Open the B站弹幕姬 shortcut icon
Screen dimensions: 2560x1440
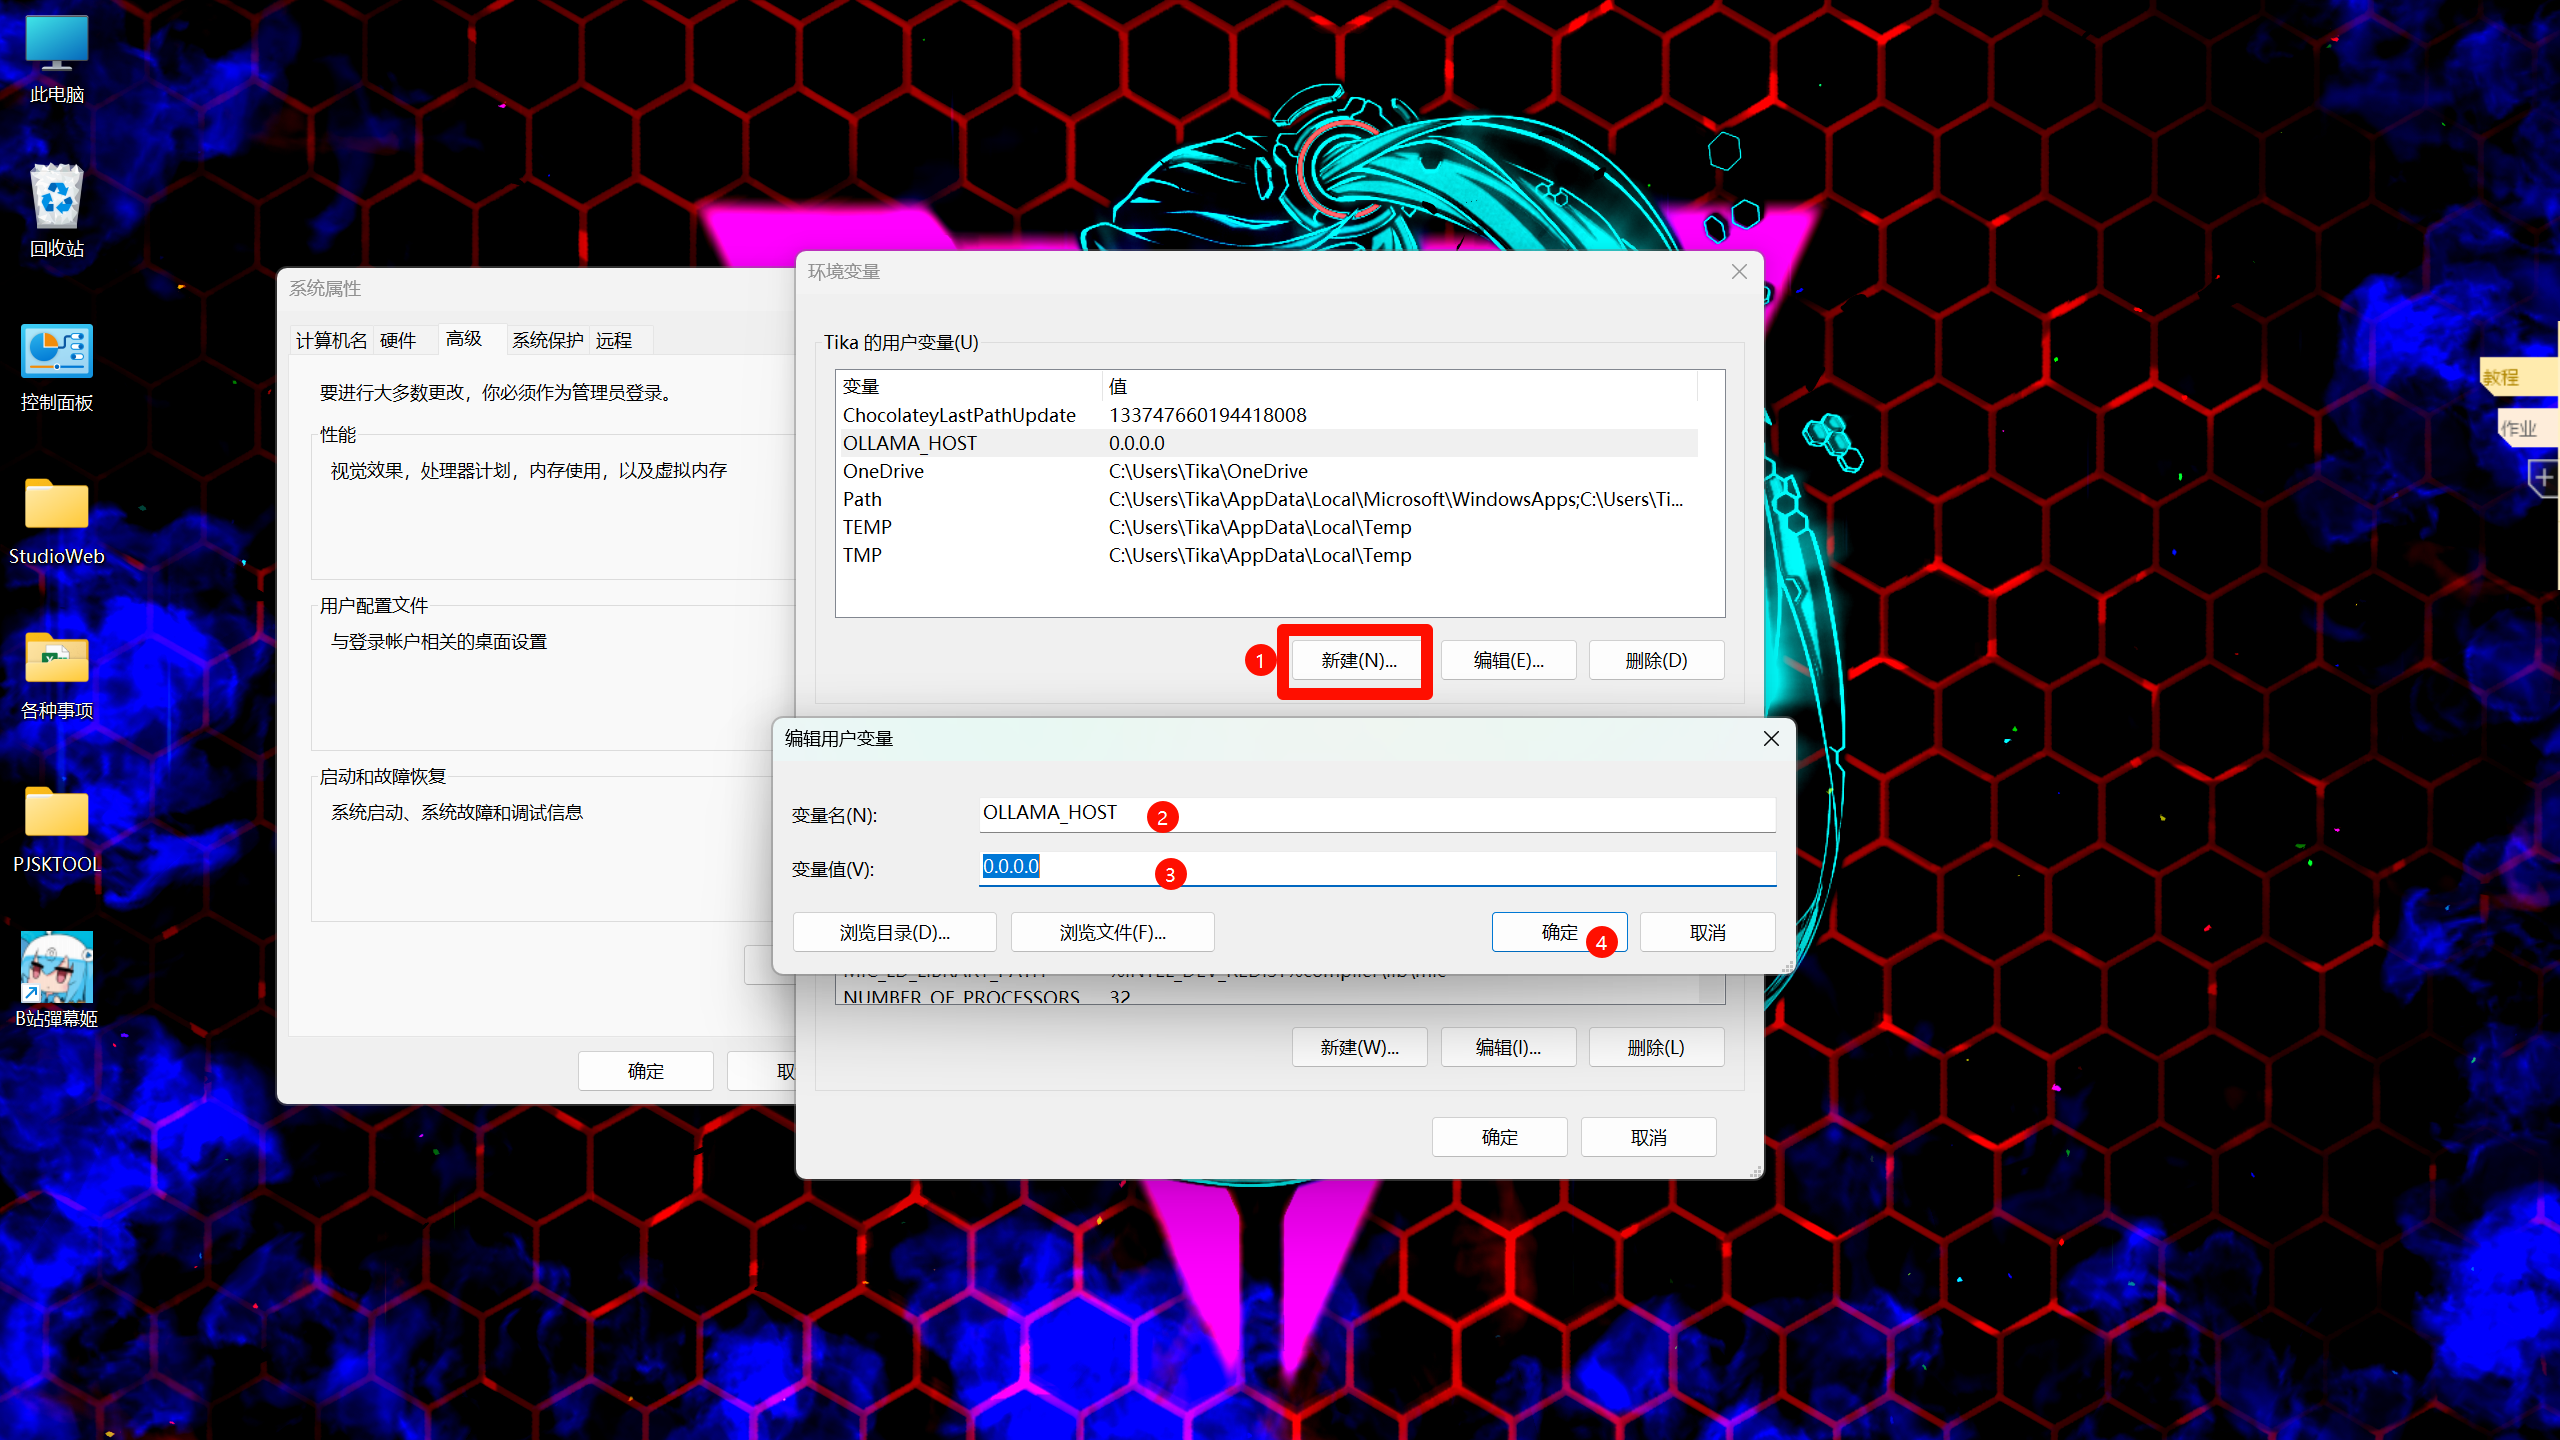[x=57, y=968]
